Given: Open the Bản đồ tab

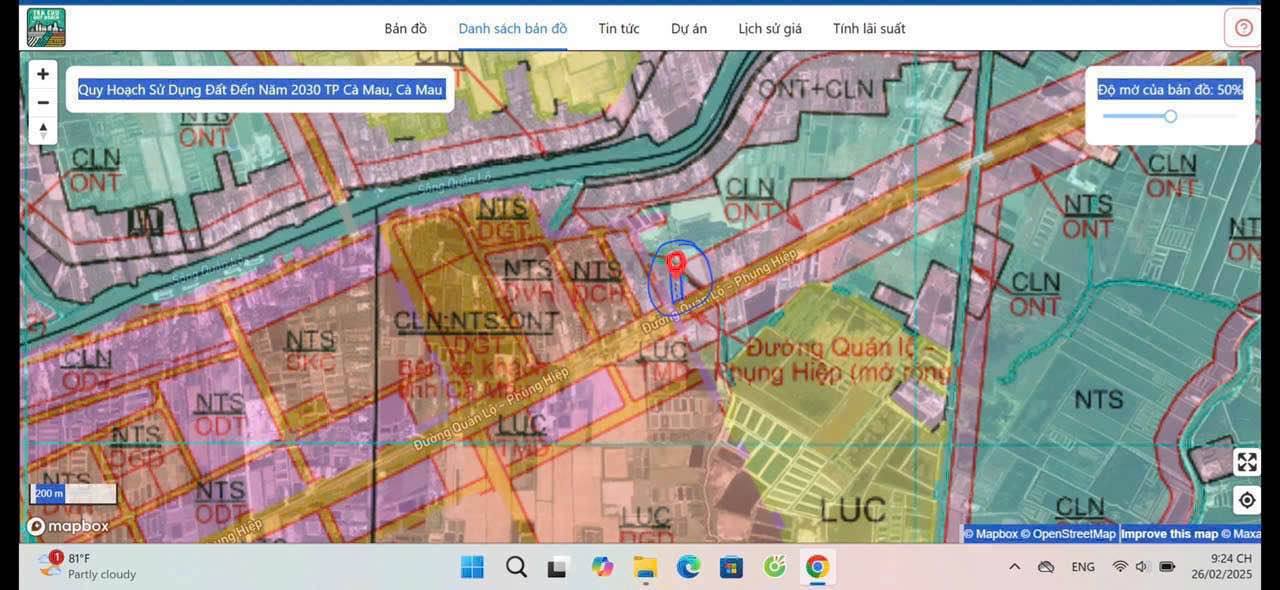Looking at the screenshot, I should tap(405, 29).
